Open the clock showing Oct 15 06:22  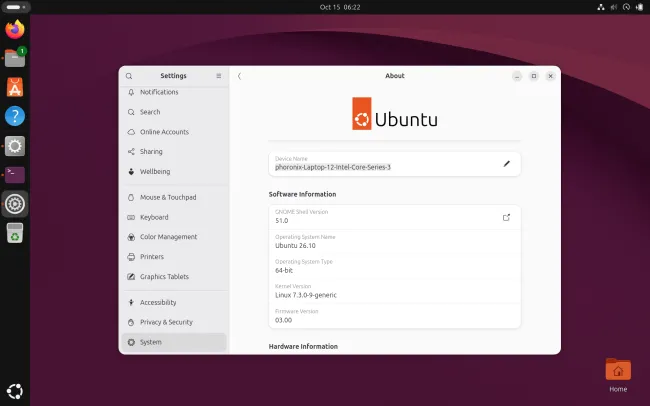pos(340,7)
